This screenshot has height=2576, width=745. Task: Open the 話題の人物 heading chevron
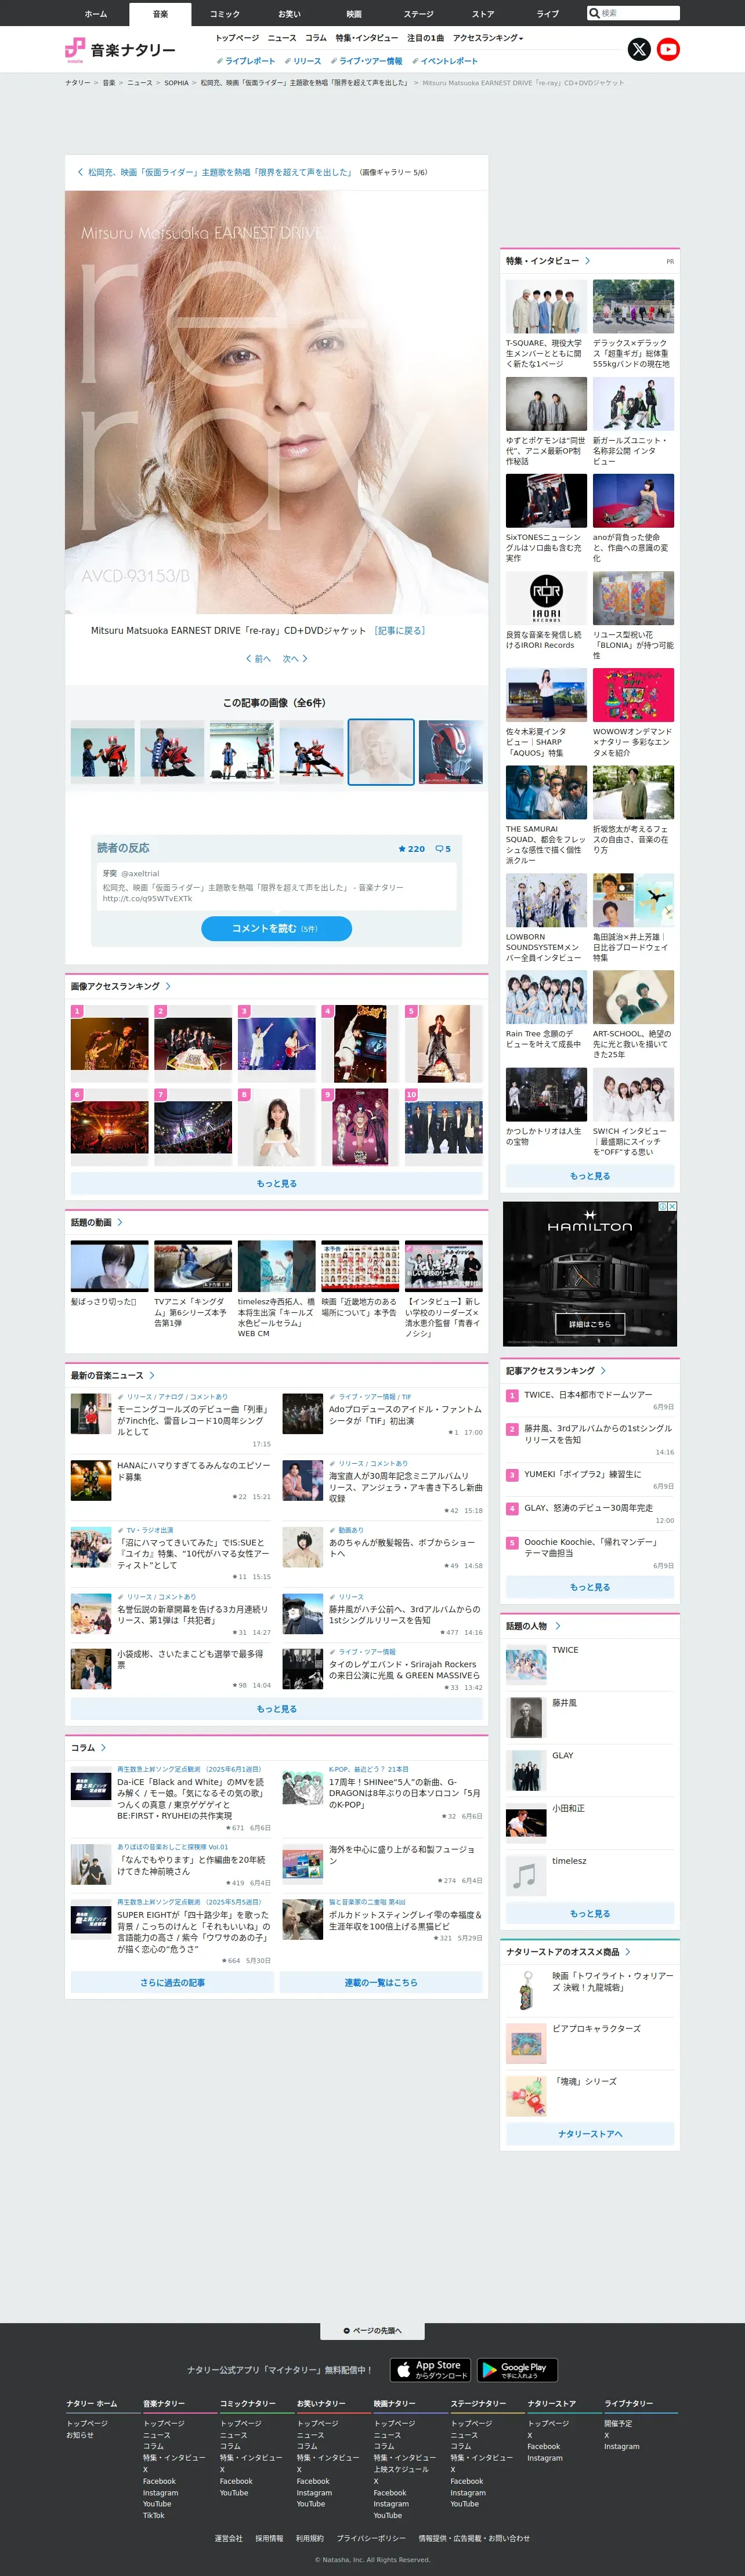(x=557, y=1626)
